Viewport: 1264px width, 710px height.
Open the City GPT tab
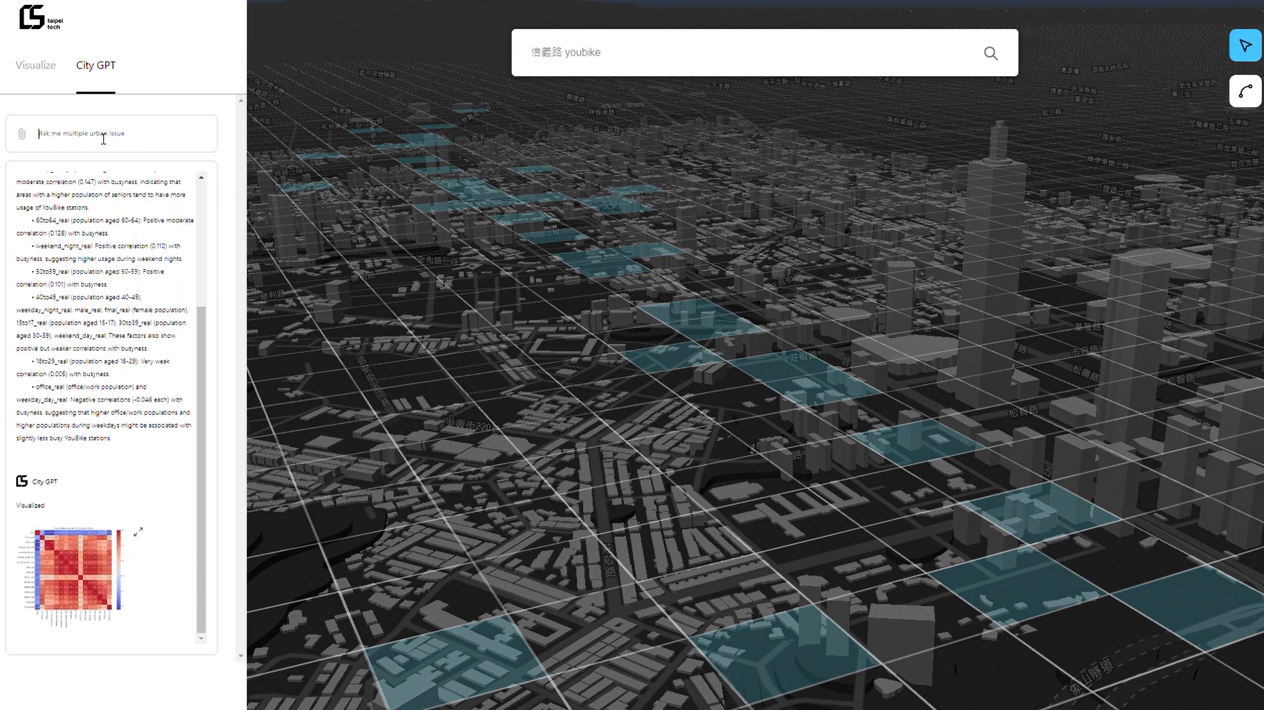point(96,65)
